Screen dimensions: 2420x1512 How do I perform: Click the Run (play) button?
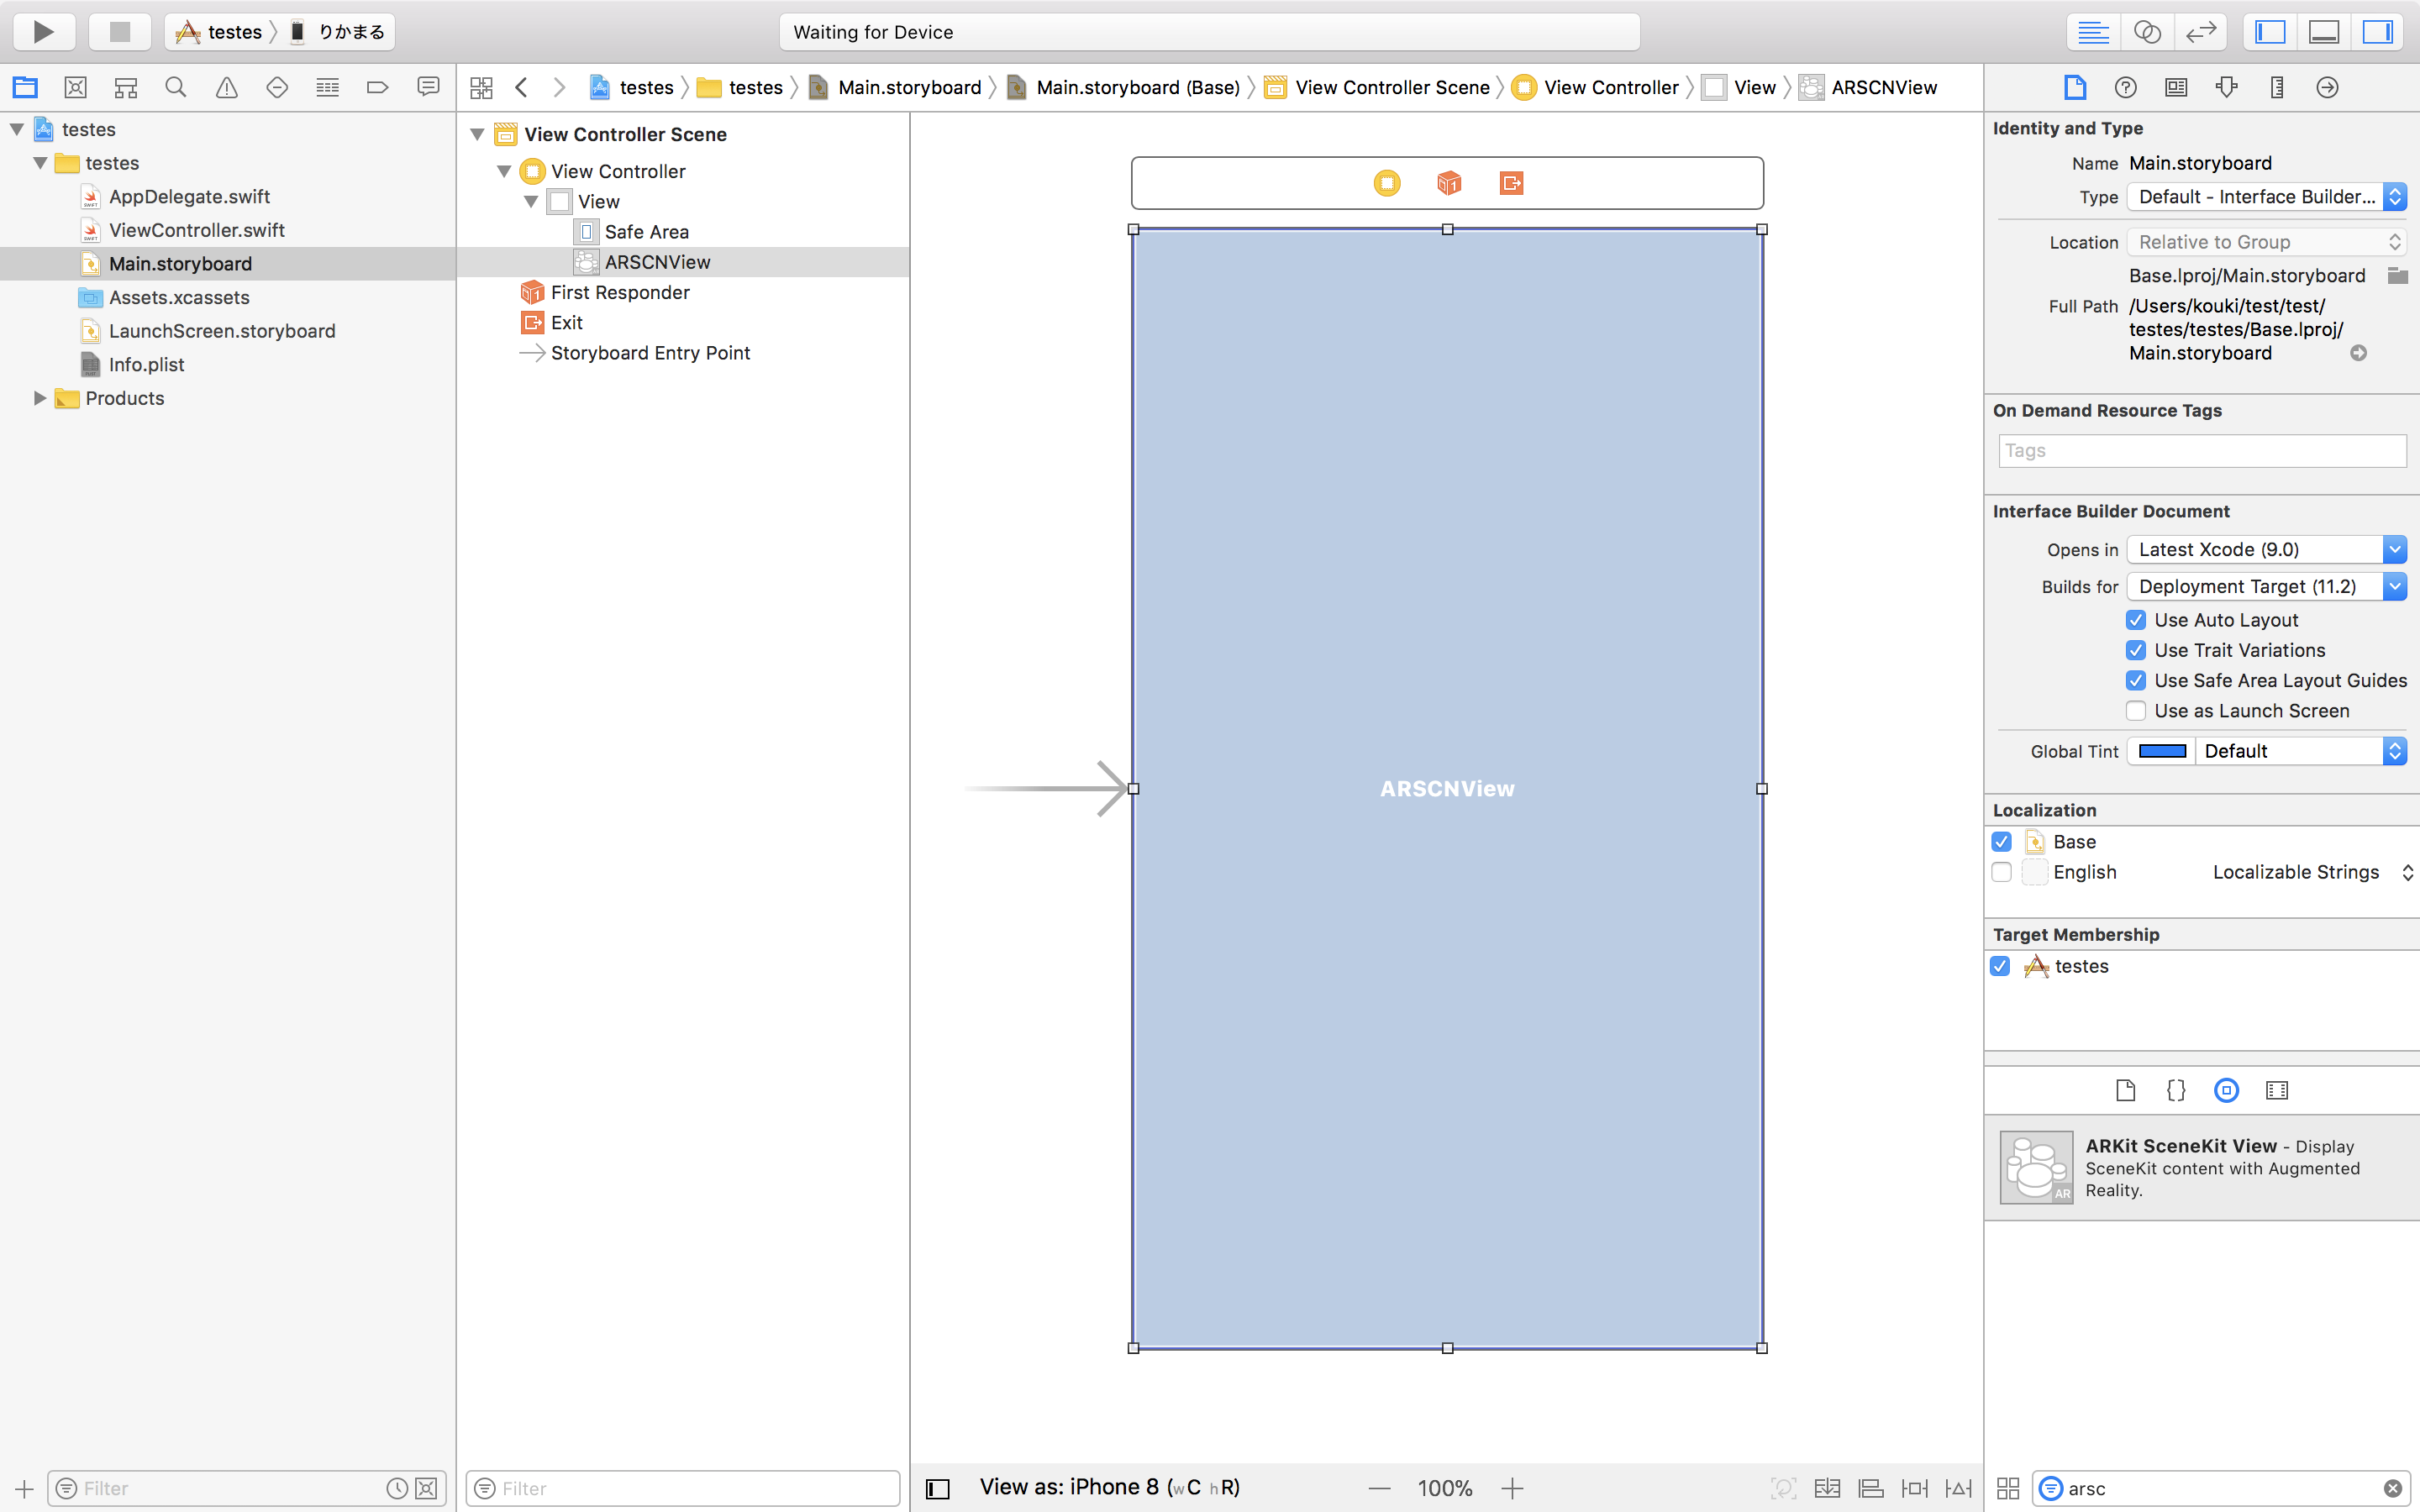[x=43, y=31]
